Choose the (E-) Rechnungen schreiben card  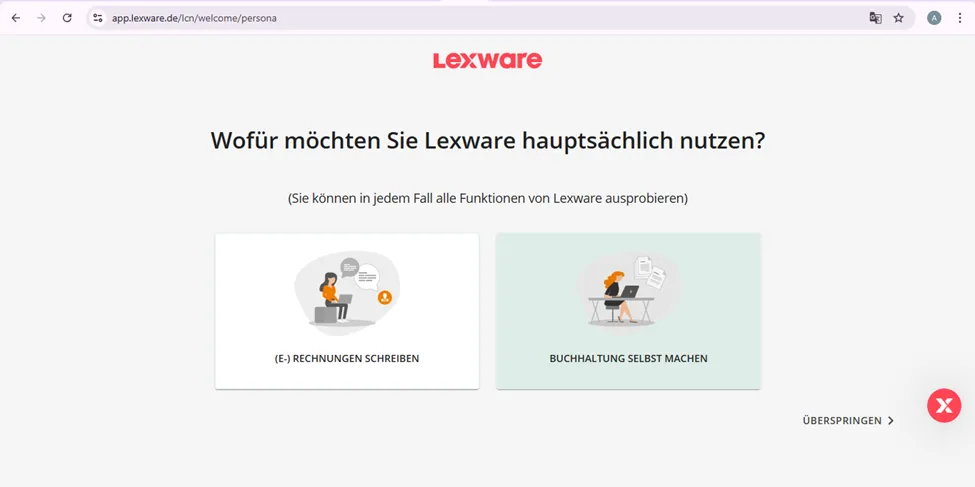347,311
